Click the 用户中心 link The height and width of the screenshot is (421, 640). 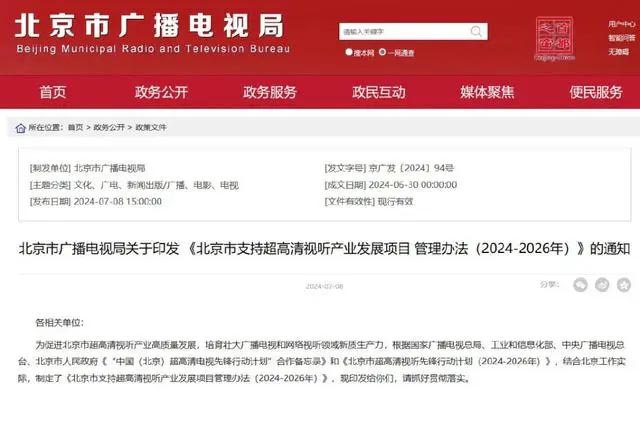622,24
